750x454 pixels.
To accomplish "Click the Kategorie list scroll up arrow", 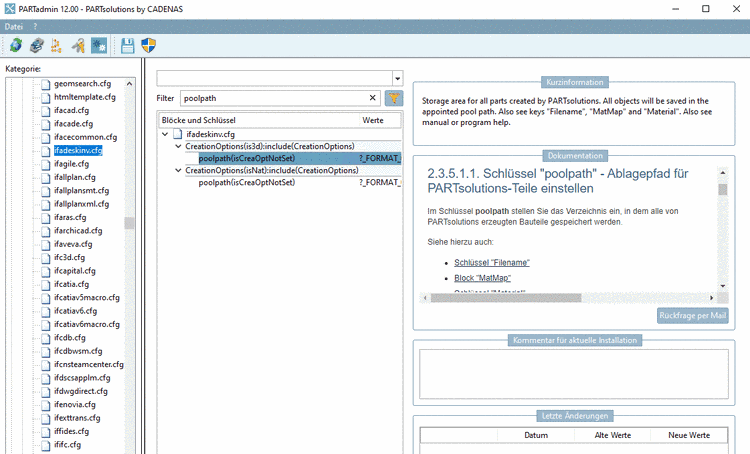I will [129, 84].
